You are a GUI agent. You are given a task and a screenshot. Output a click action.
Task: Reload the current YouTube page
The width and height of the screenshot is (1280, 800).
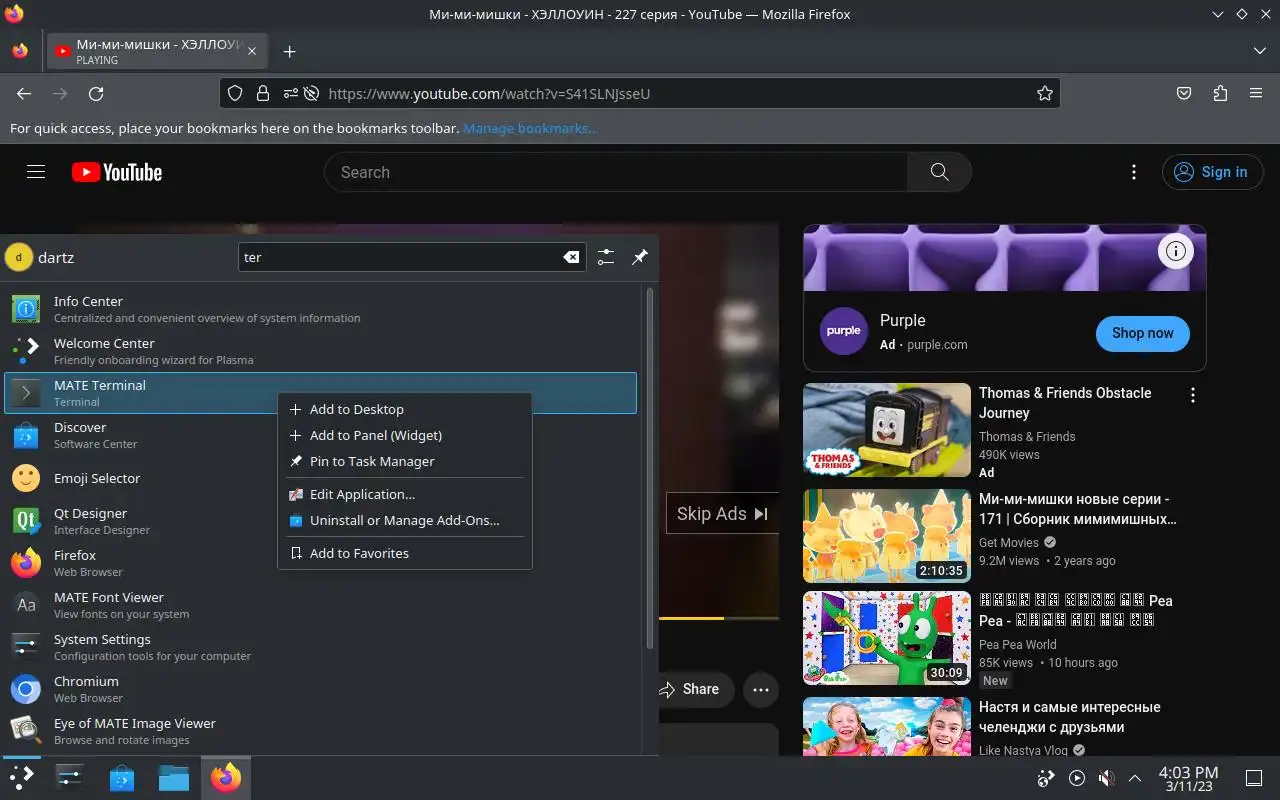click(96, 93)
